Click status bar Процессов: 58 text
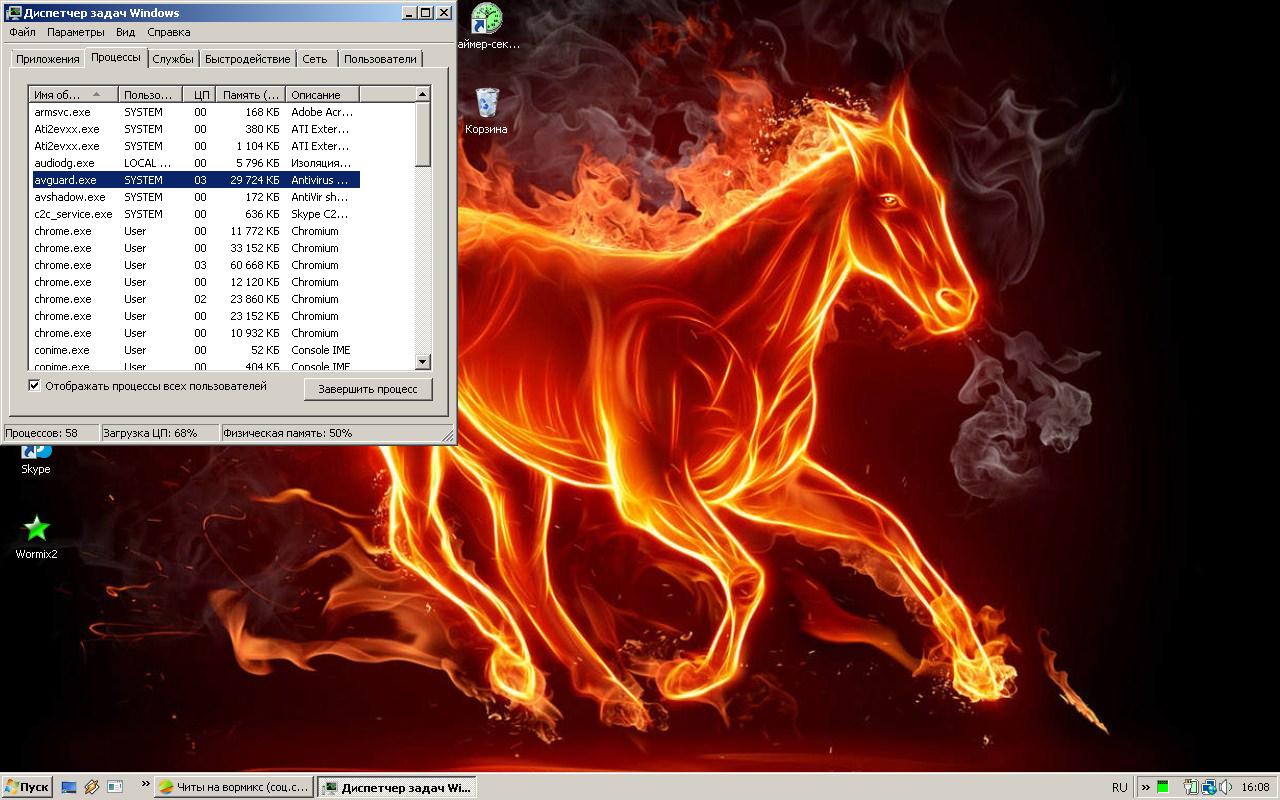The width and height of the screenshot is (1280, 800). pos(42,433)
